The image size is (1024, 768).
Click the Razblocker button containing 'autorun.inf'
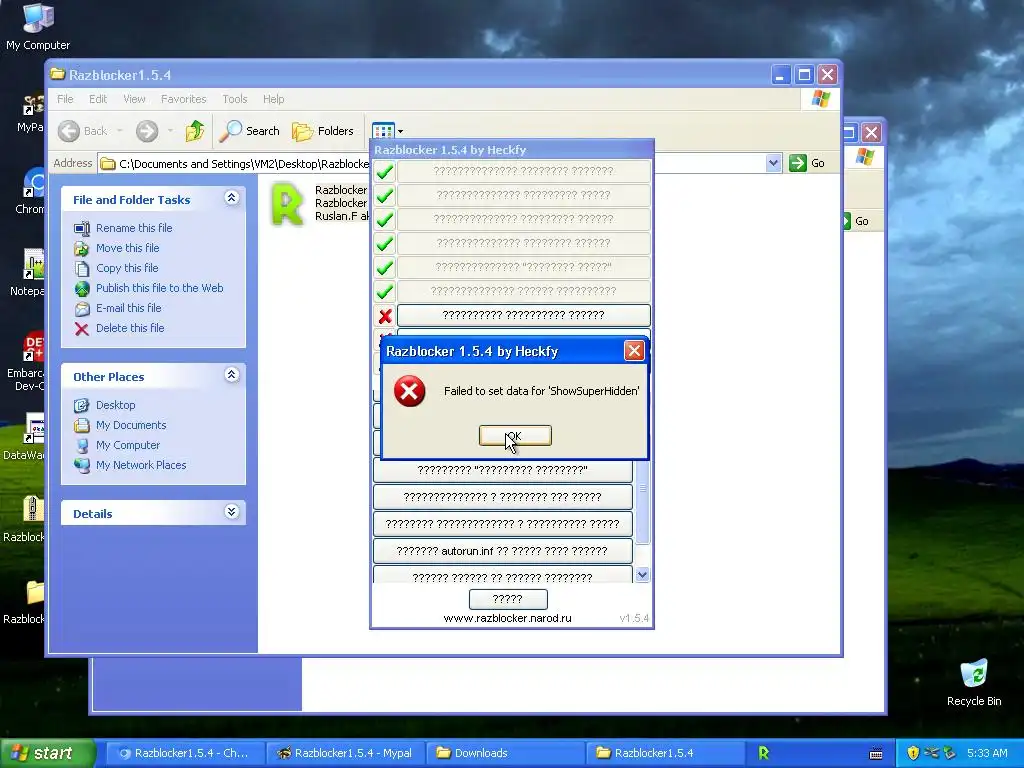tap(502, 551)
